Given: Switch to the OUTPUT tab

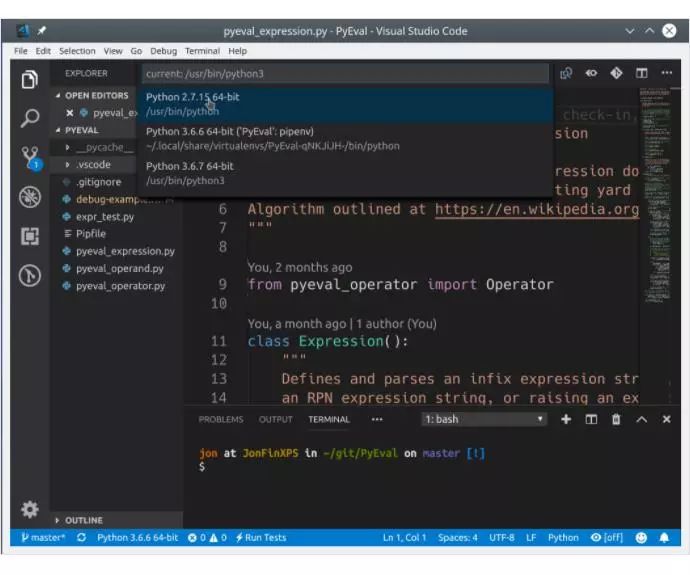Looking at the screenshot, I should (275, 419).
